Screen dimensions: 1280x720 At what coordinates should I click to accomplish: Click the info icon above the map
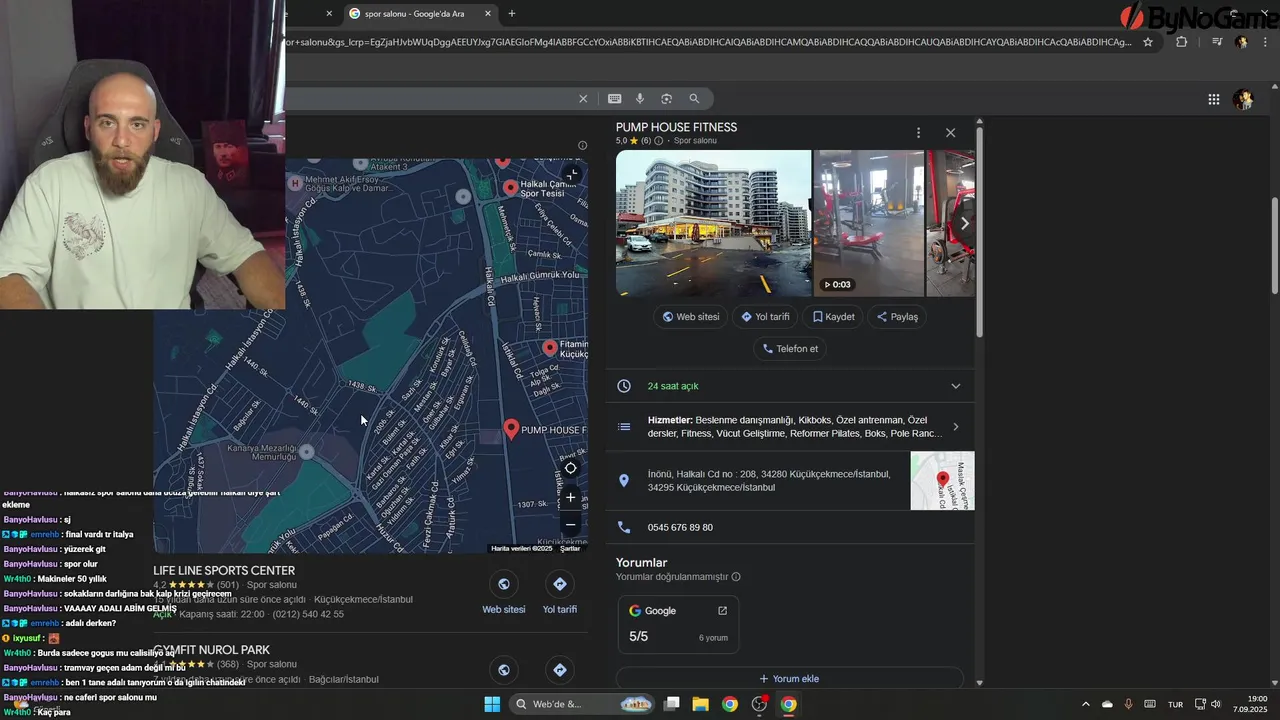coord(582,145)
